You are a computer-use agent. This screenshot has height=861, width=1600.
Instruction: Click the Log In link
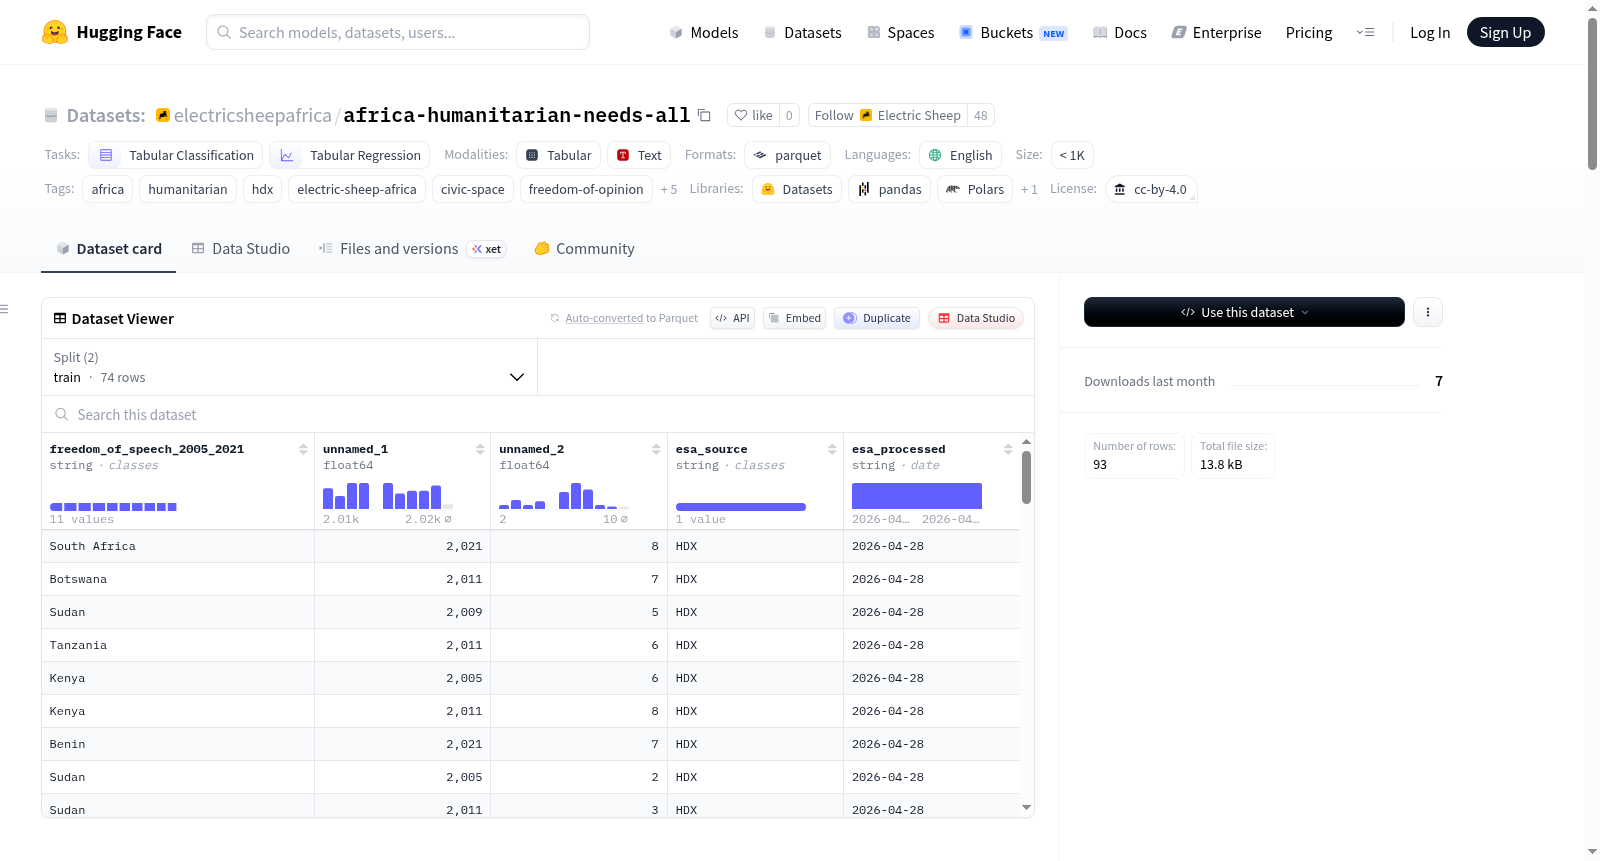click(1430, 32)
